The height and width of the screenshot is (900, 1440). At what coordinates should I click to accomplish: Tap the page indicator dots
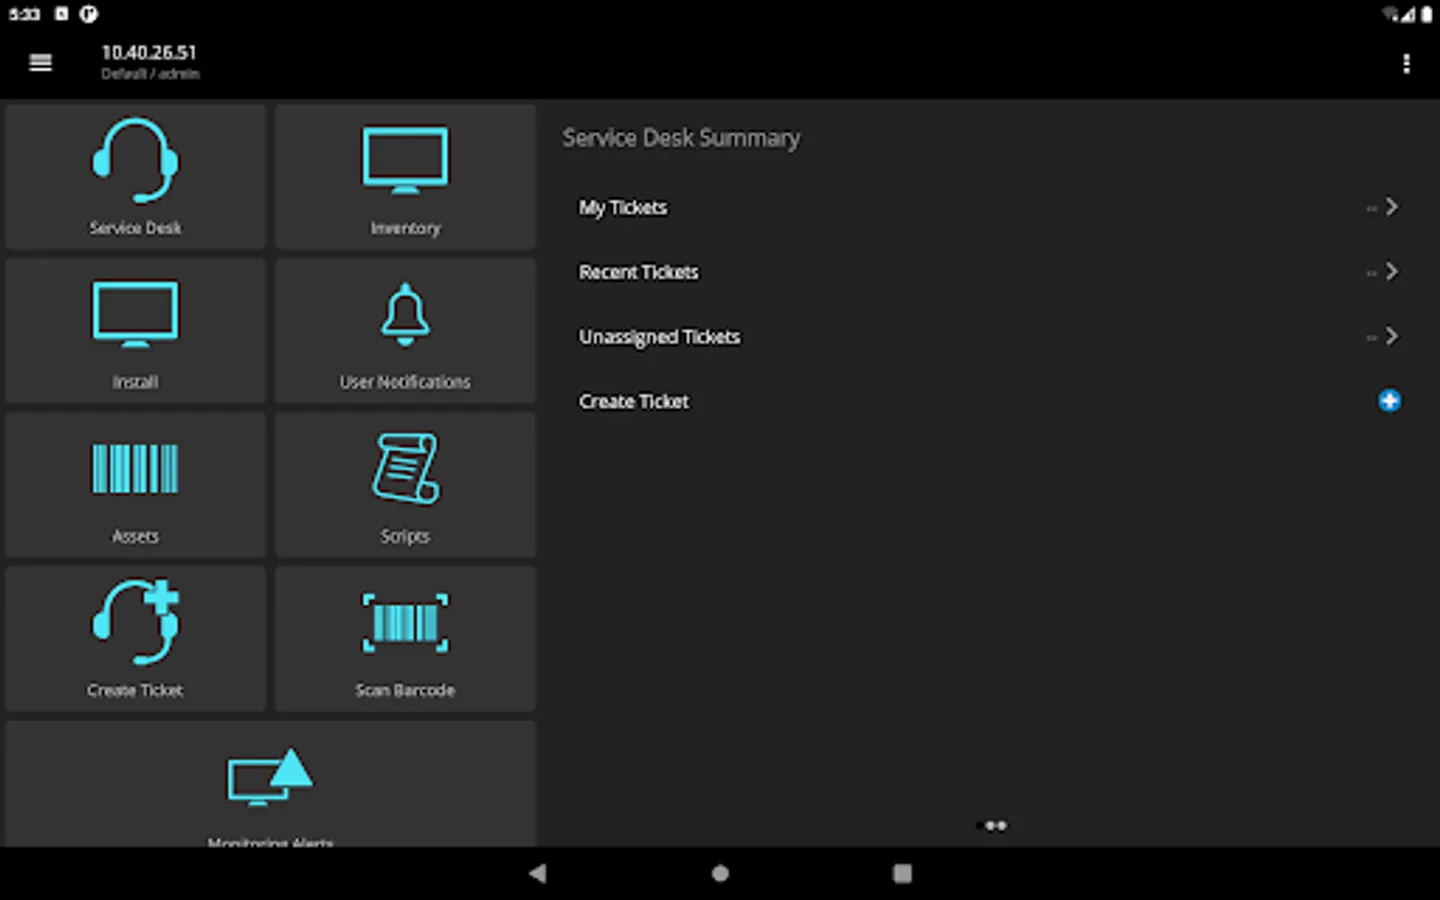pos(993,825)
